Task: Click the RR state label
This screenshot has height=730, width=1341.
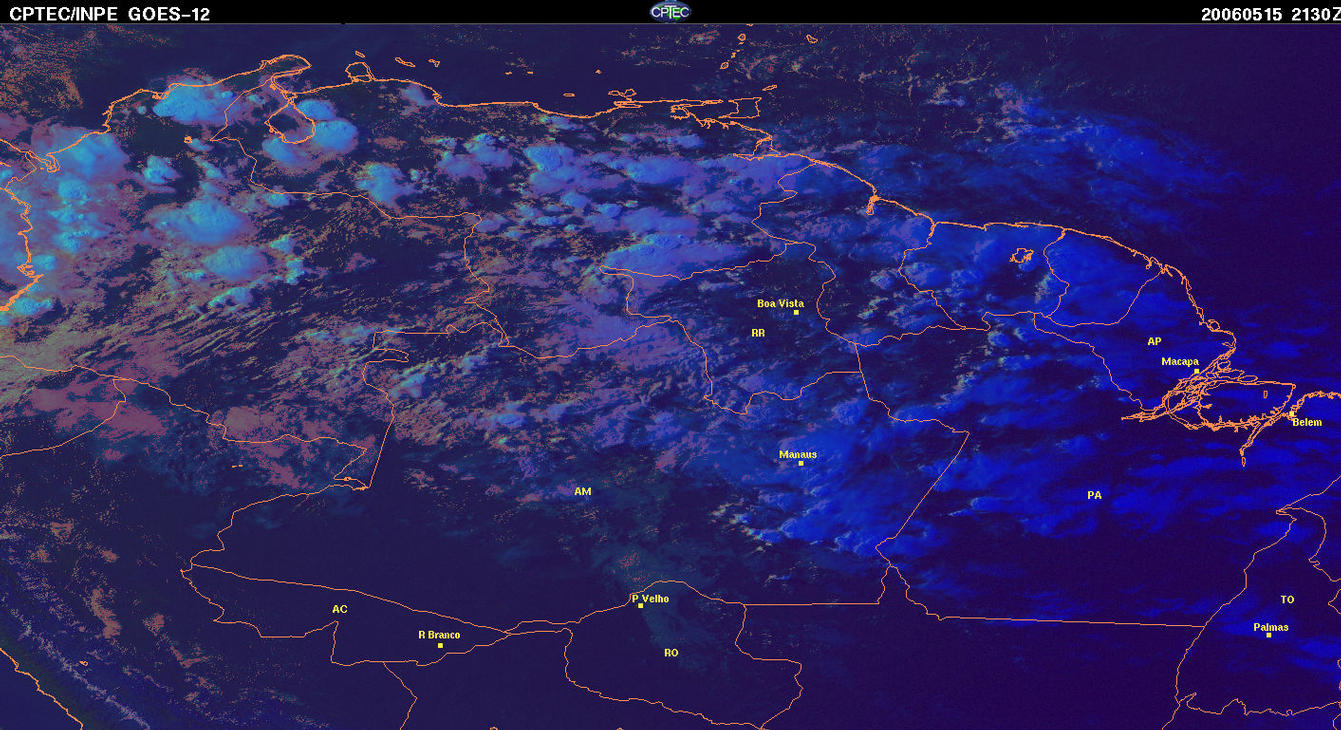Action: click(x=757, y=332)
